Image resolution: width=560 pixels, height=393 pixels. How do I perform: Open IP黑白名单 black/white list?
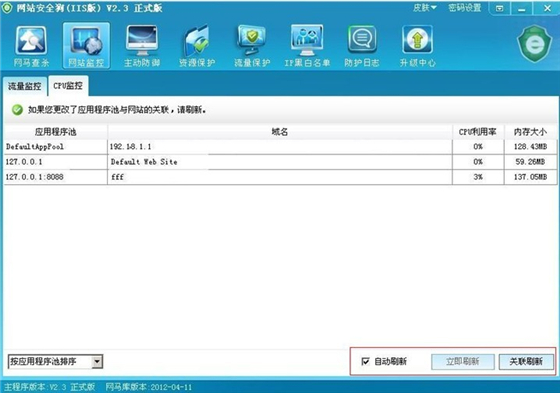[307, 46]
